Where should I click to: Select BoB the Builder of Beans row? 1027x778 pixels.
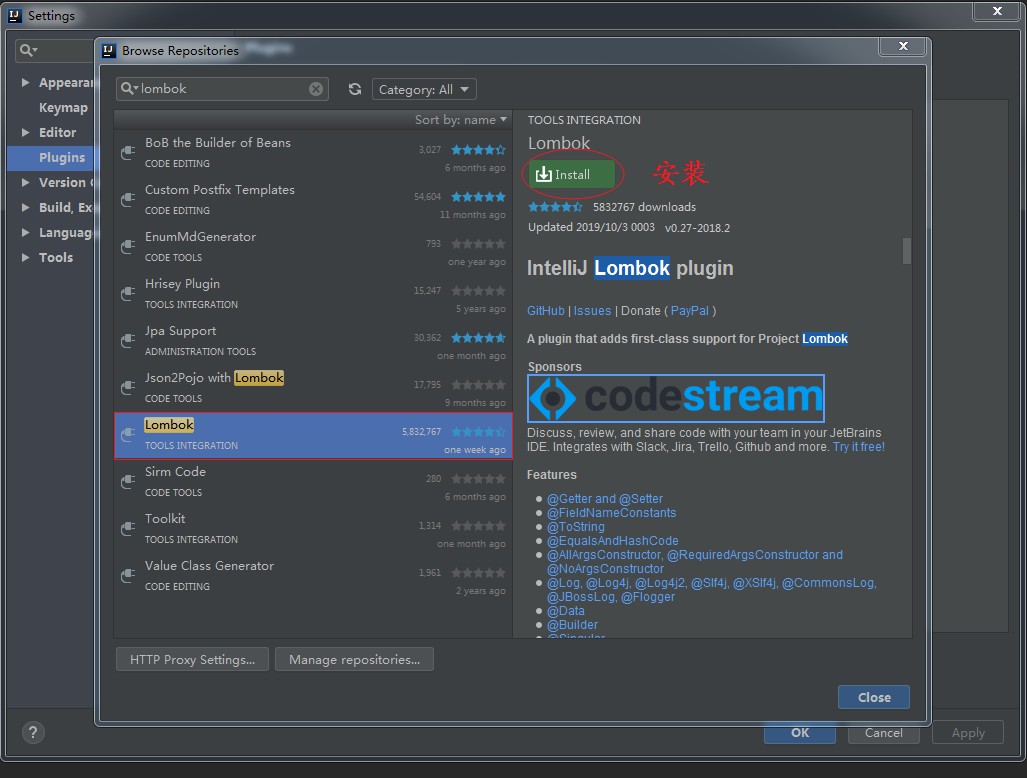point(312,153)
